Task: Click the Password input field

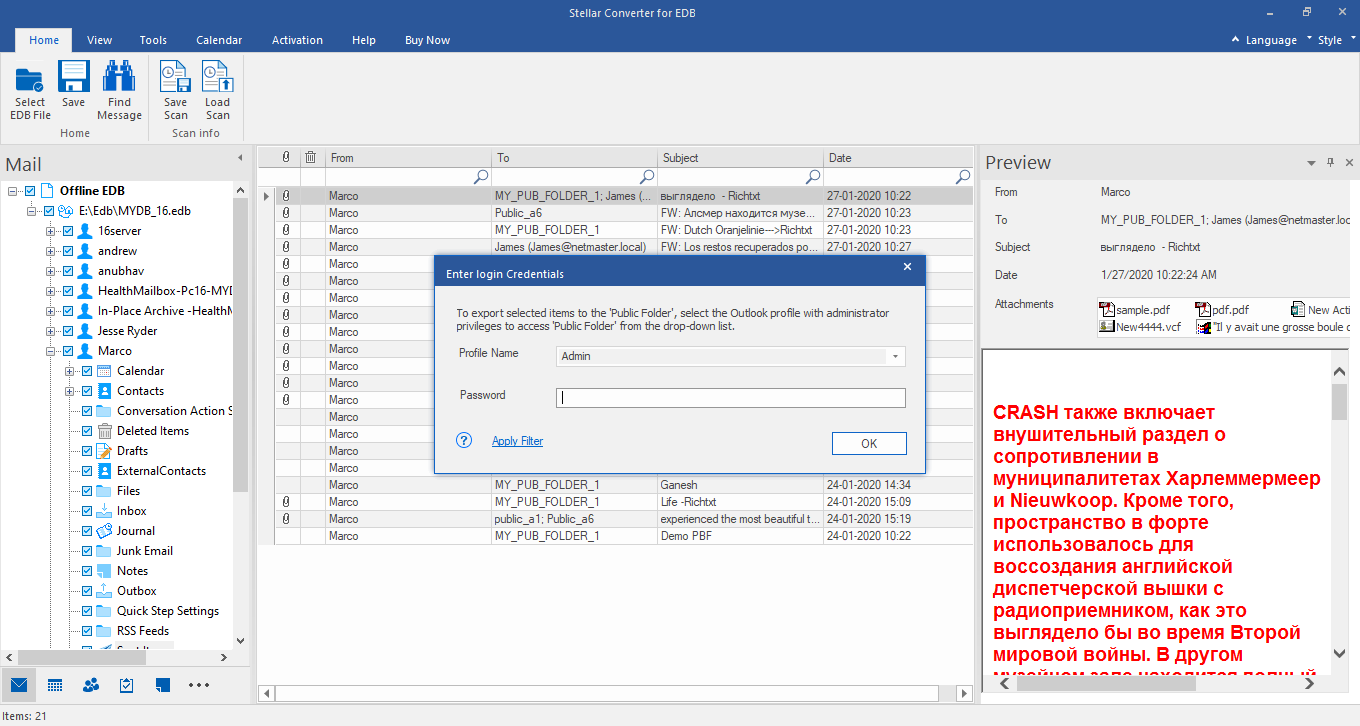Action: pyautogui.click(x=730, y=398)
